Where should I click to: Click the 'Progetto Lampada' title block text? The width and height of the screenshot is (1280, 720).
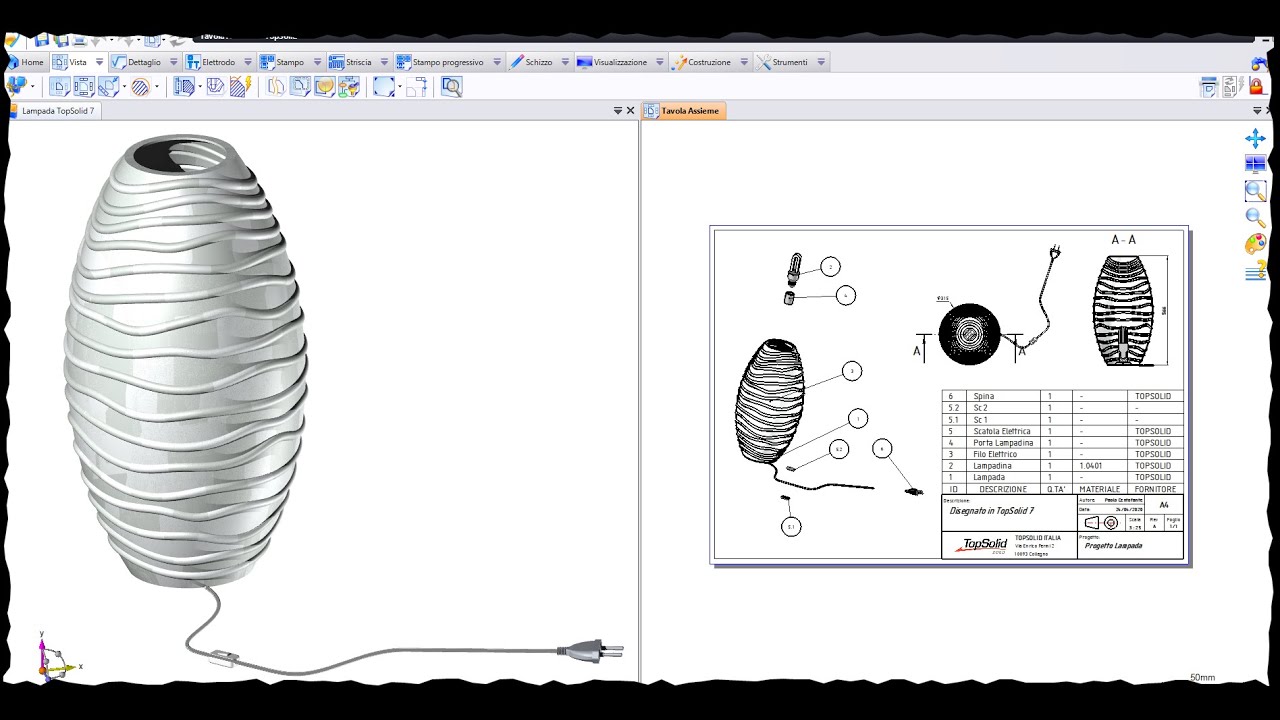click(1113, 546)
